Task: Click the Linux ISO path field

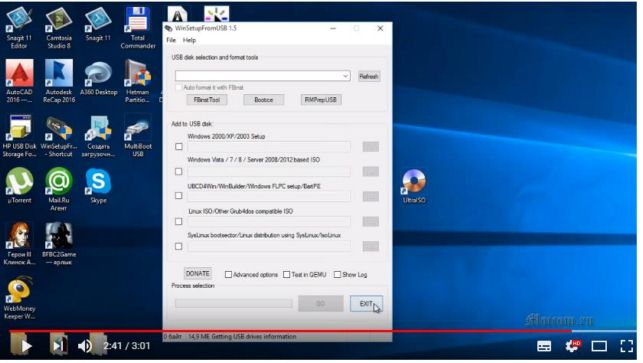Action: tap(269, 221)
